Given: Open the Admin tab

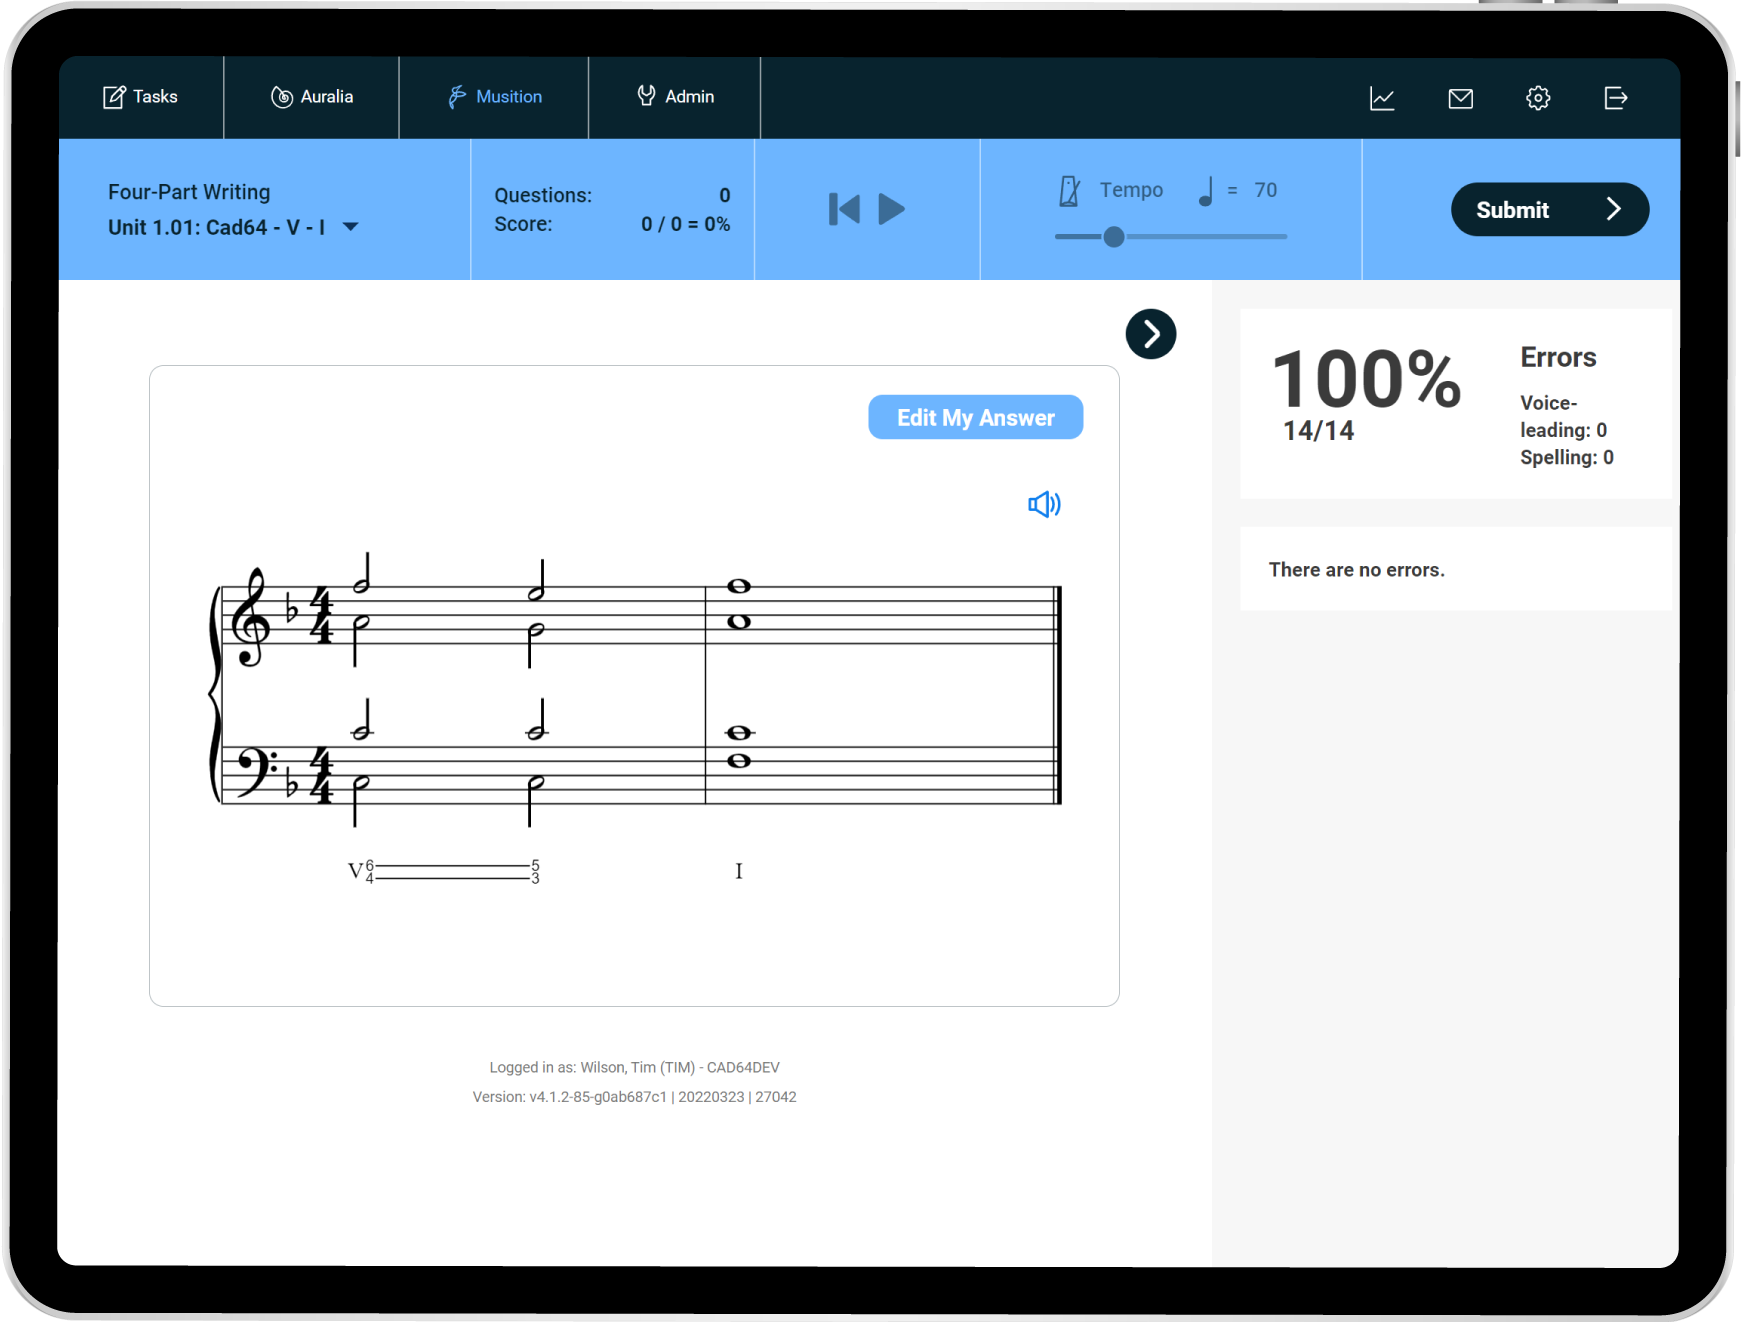Looking at the screenshot, I should pos(676,97).
